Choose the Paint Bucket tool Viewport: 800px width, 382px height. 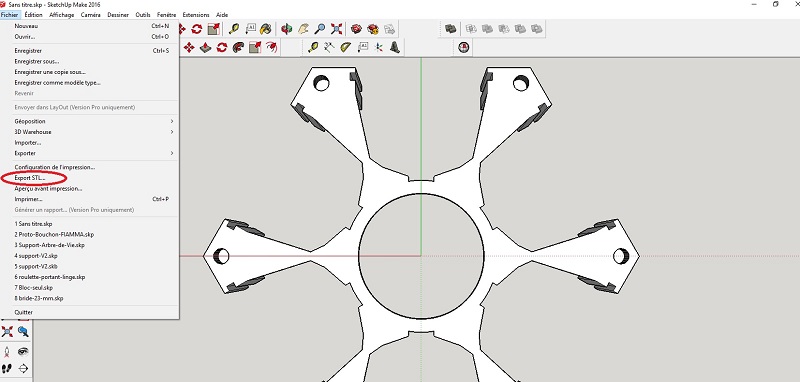[x=266, y=29]
